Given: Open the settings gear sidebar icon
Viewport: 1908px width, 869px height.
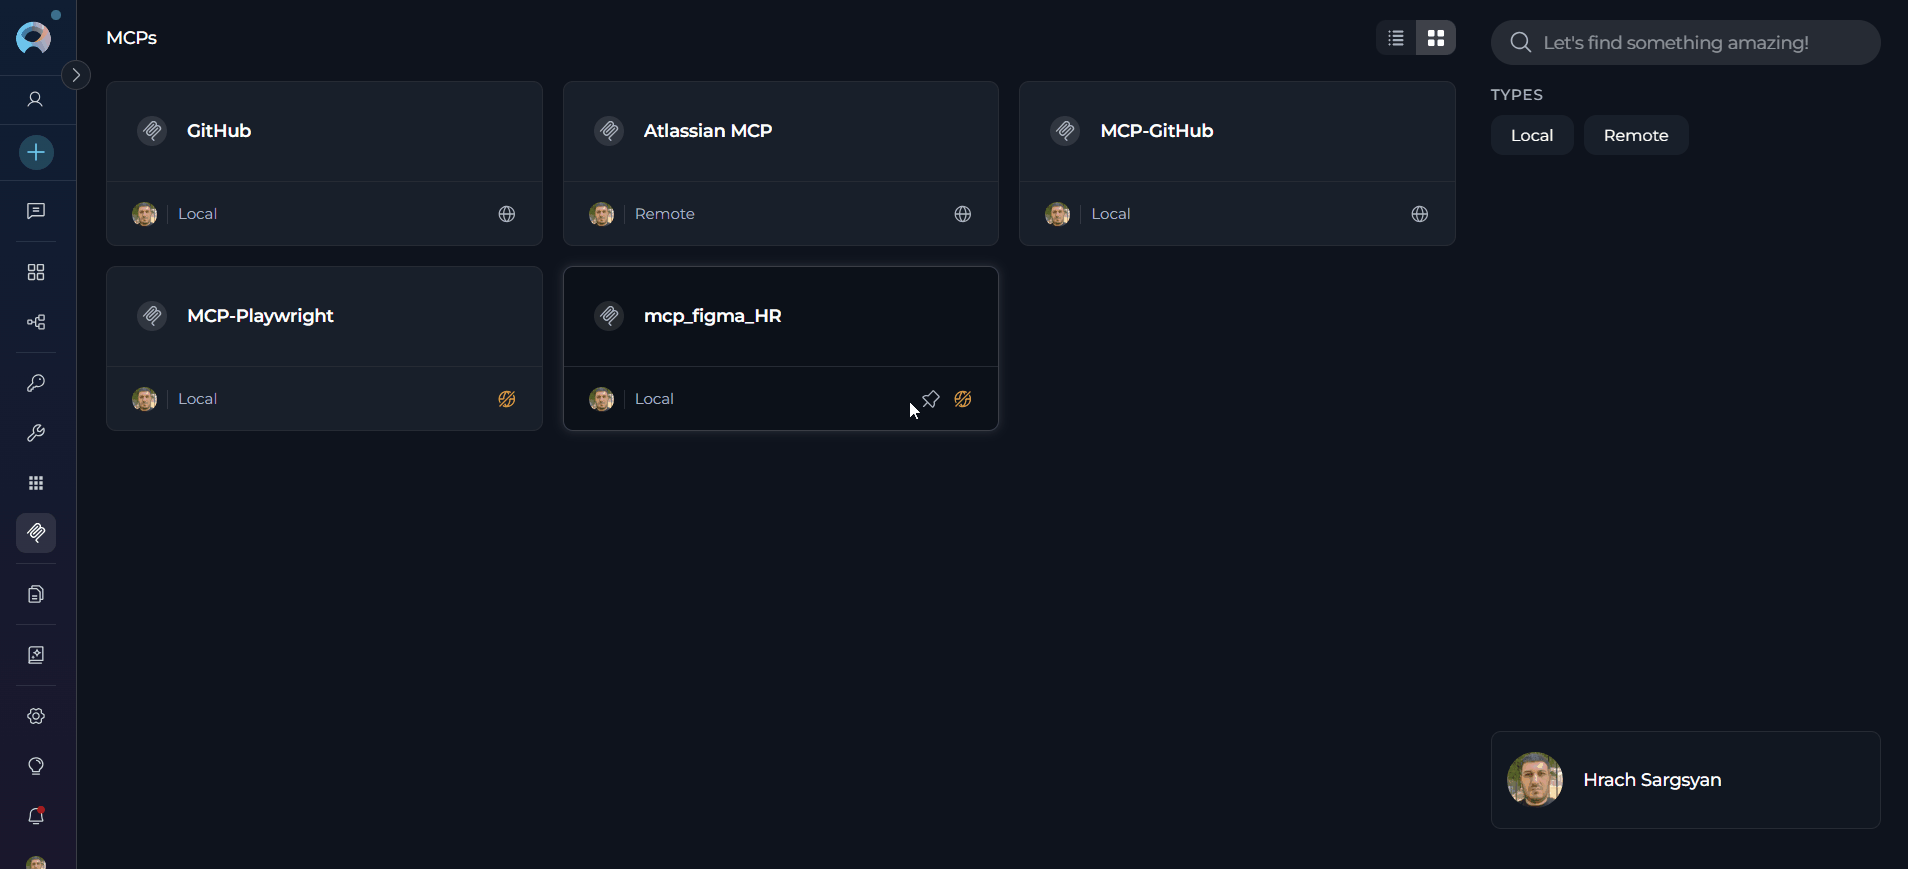Looking at the screenshot, I should coord(36,716).
